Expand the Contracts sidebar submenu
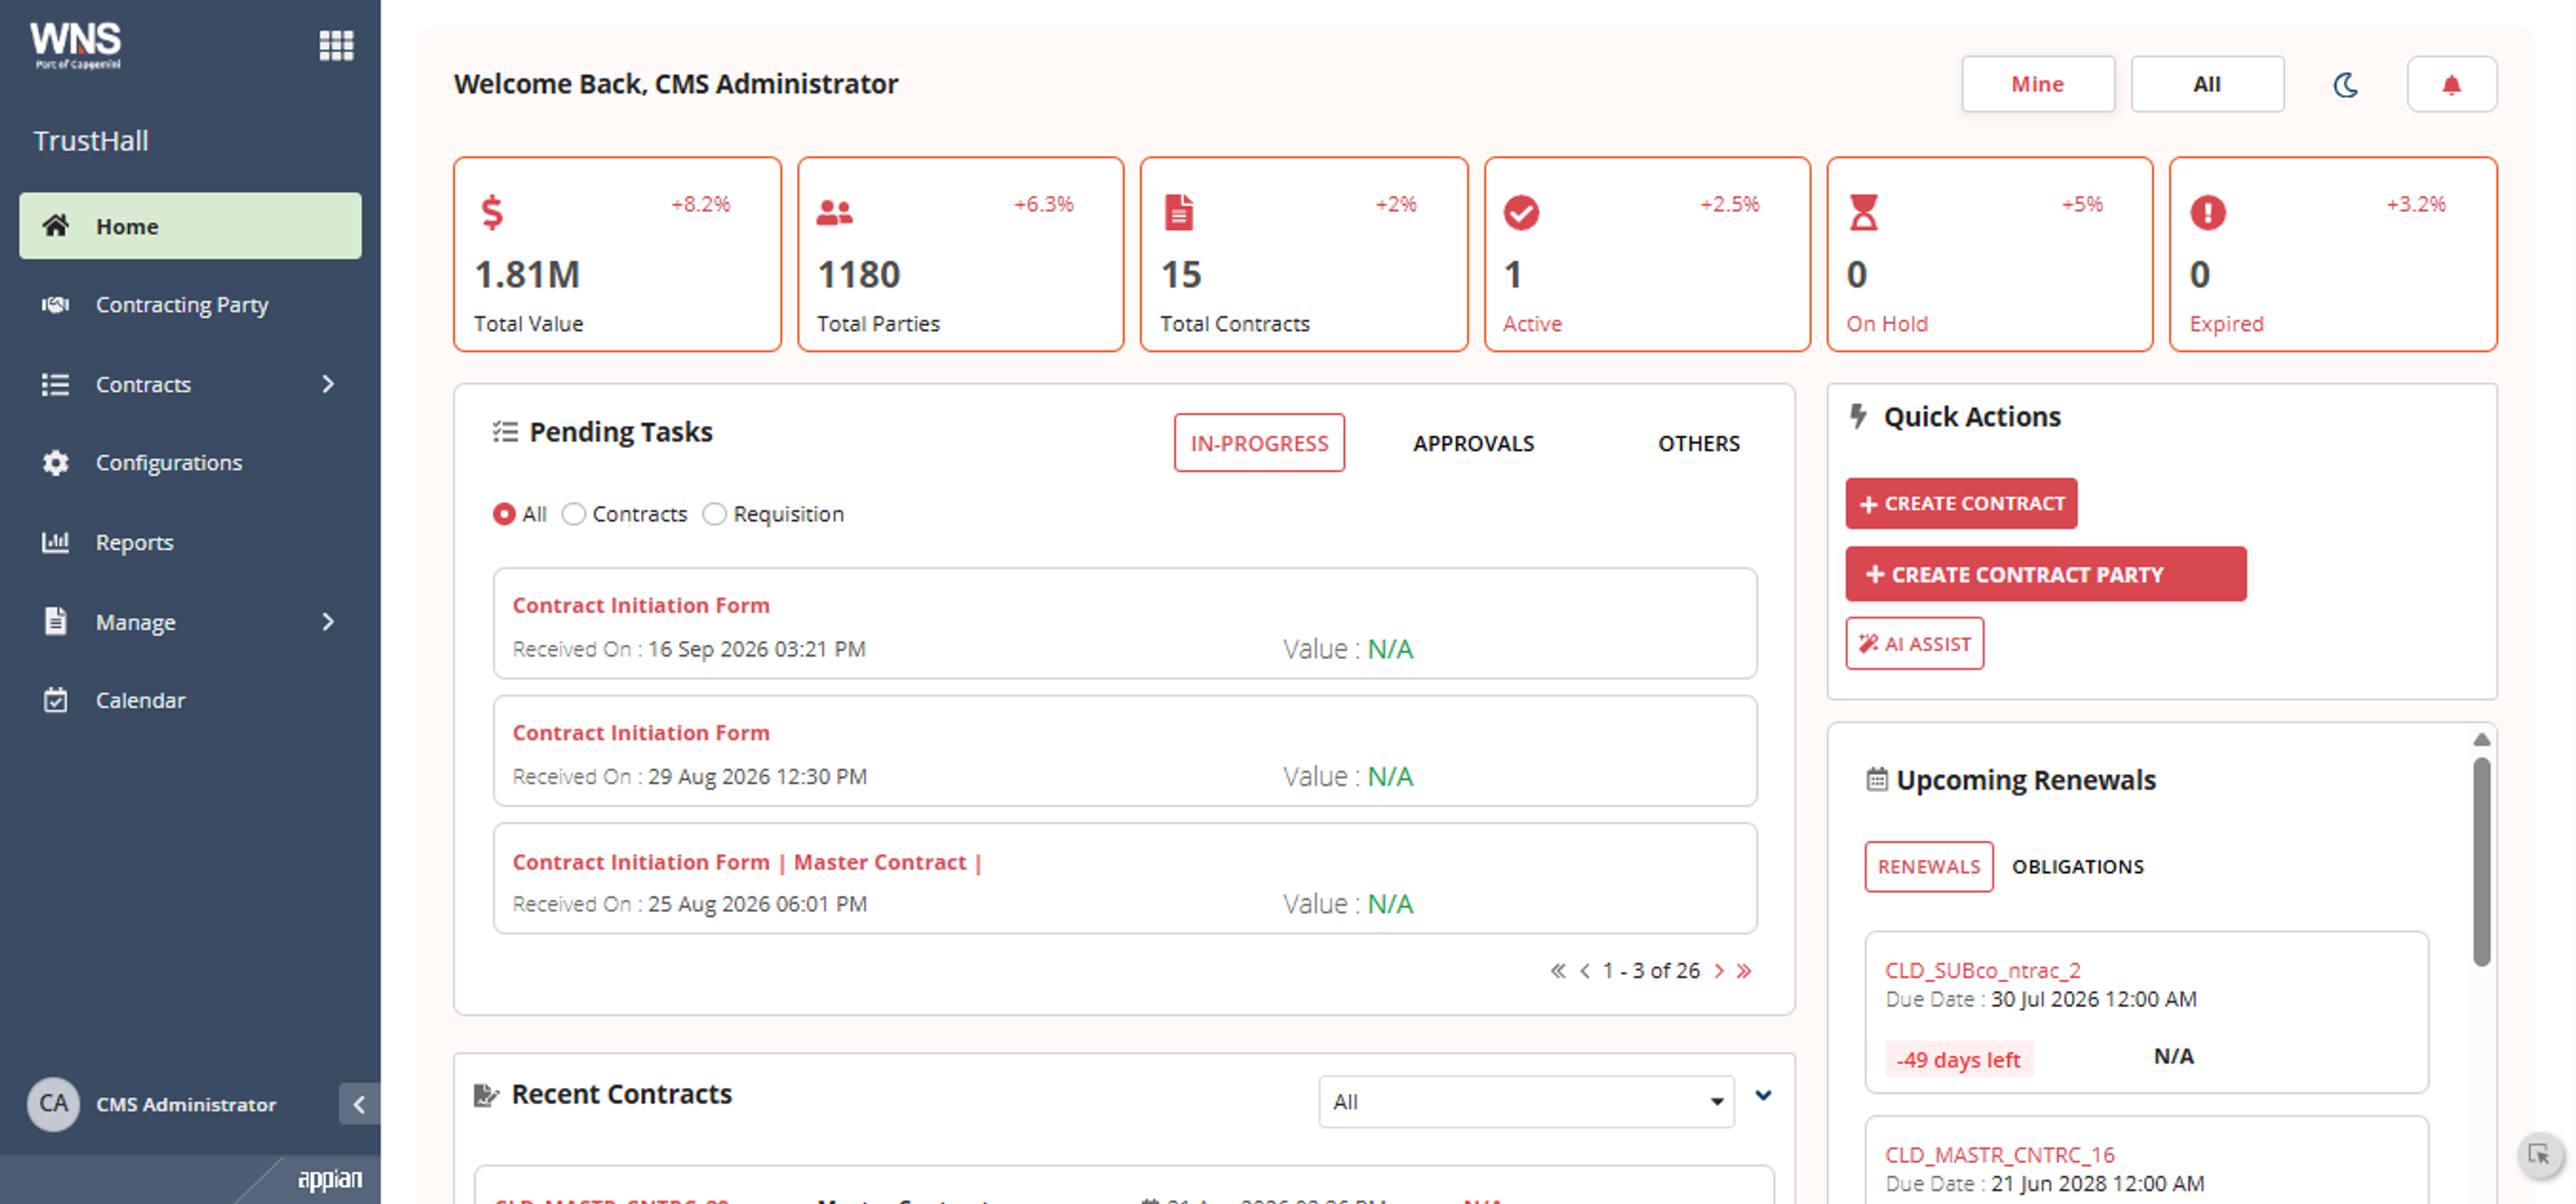The height and width of the screenshot is (1204, 2576). pos(328,384)
